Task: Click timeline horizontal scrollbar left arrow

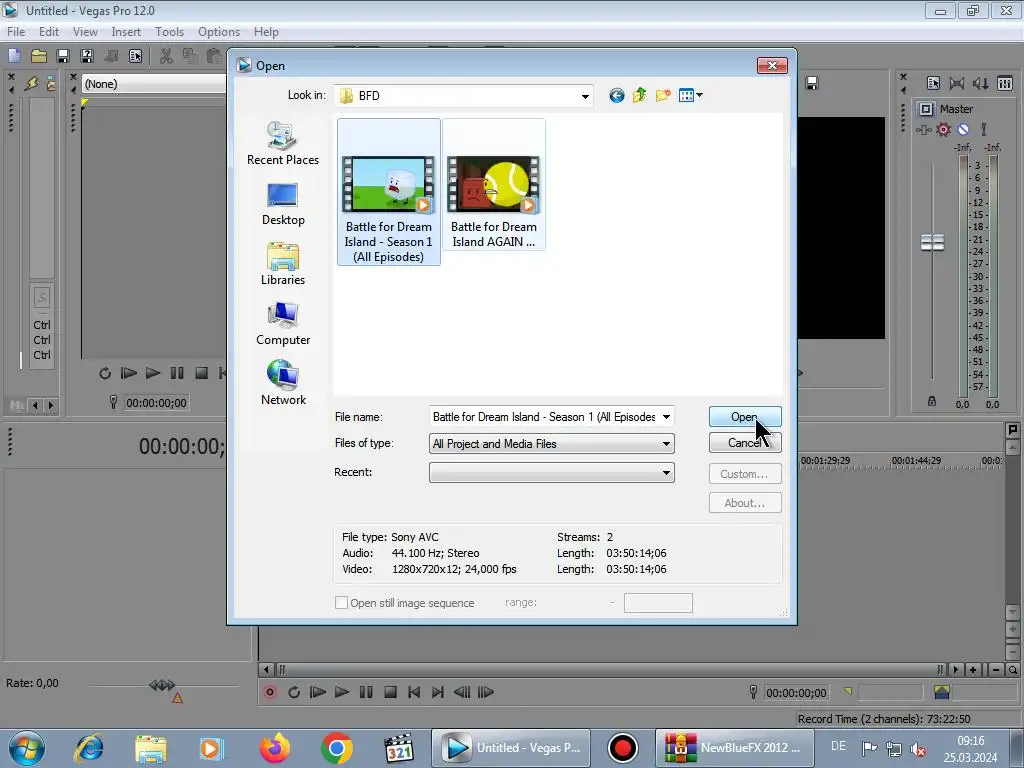Action: pyautogui.click(x=266, y=669)
